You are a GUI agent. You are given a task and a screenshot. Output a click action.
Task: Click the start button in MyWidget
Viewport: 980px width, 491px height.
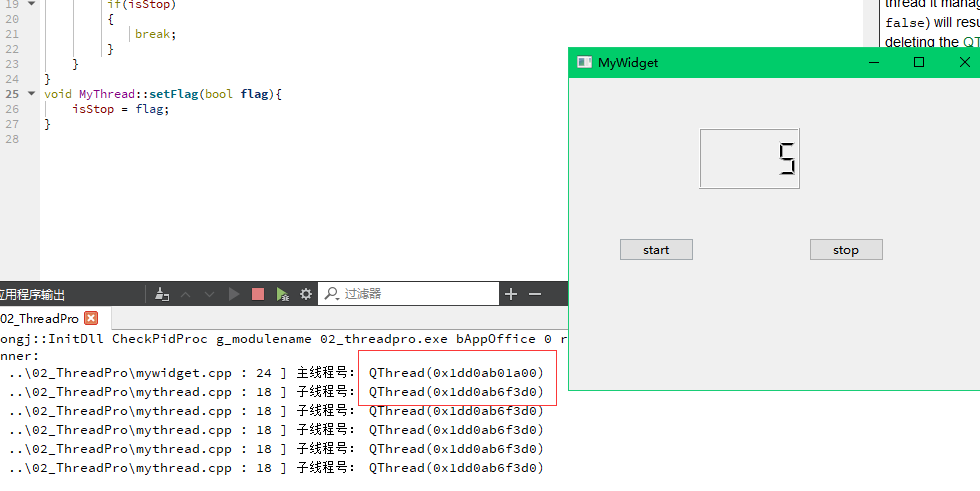[x=656, y=249]
